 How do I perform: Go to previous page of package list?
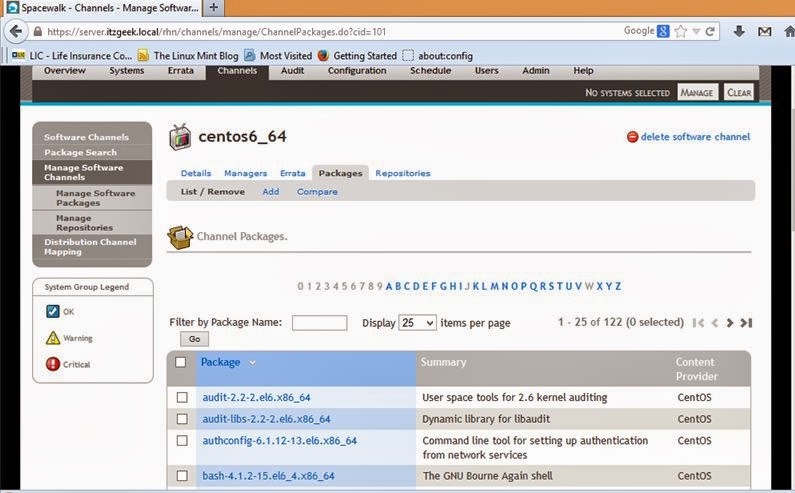pos(715,323)
